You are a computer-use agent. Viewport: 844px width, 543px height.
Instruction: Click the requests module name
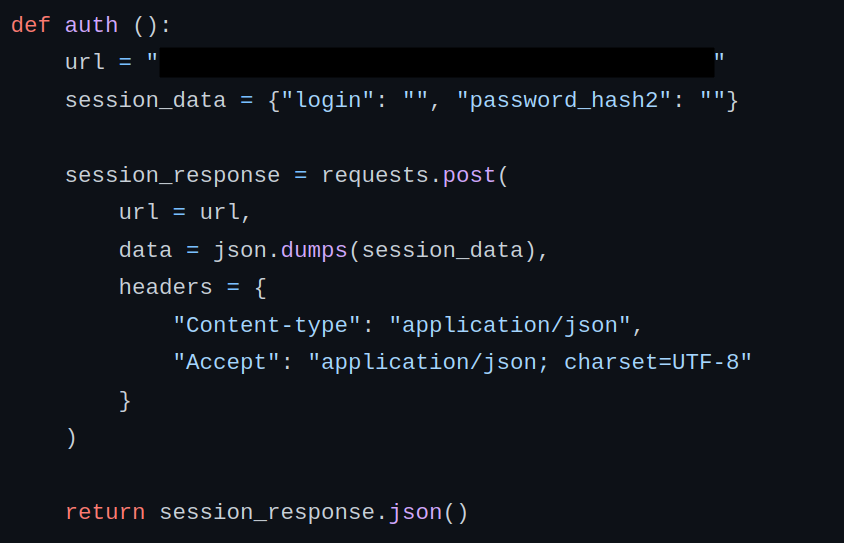375,175
